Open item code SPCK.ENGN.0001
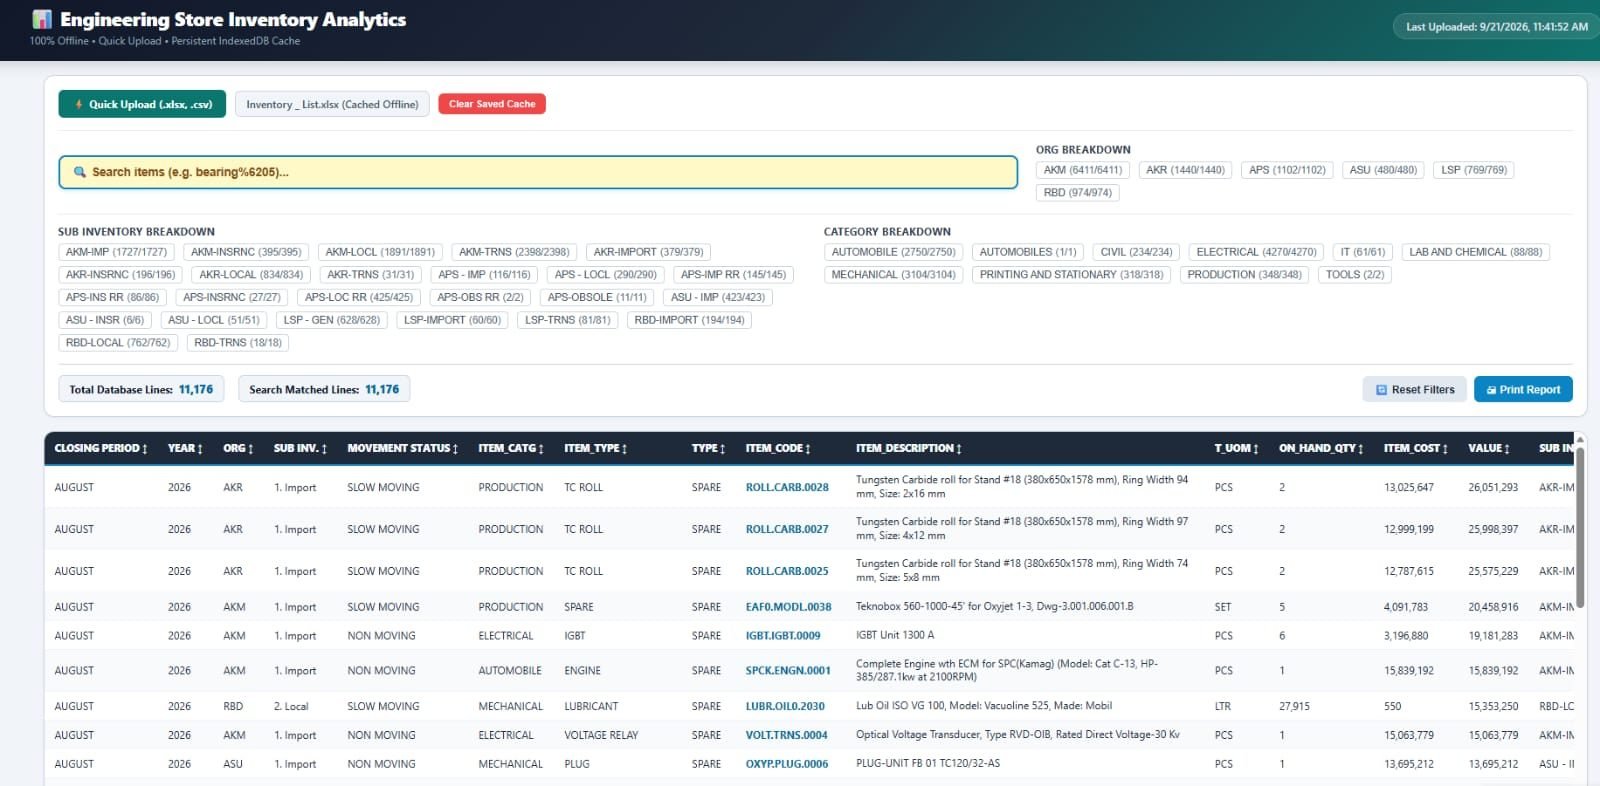 coord(788,671)
